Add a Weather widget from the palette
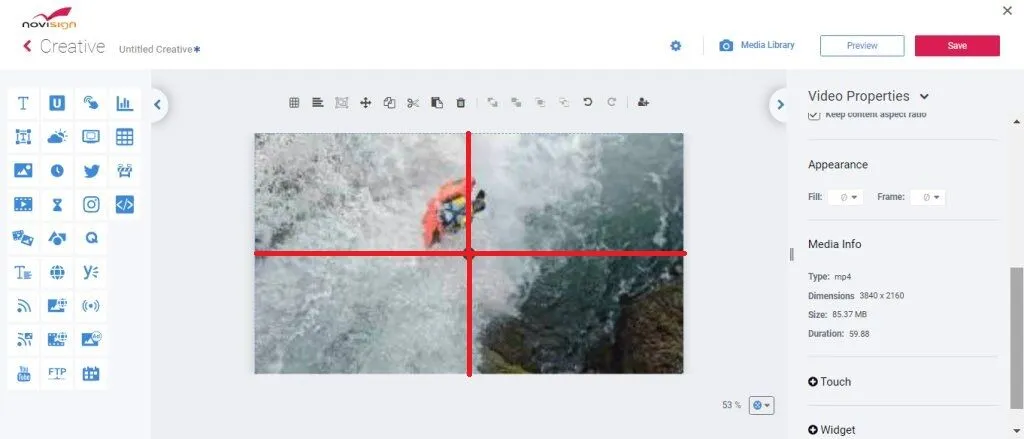Viewport: 1024px width, 439px height. [57, 137]
